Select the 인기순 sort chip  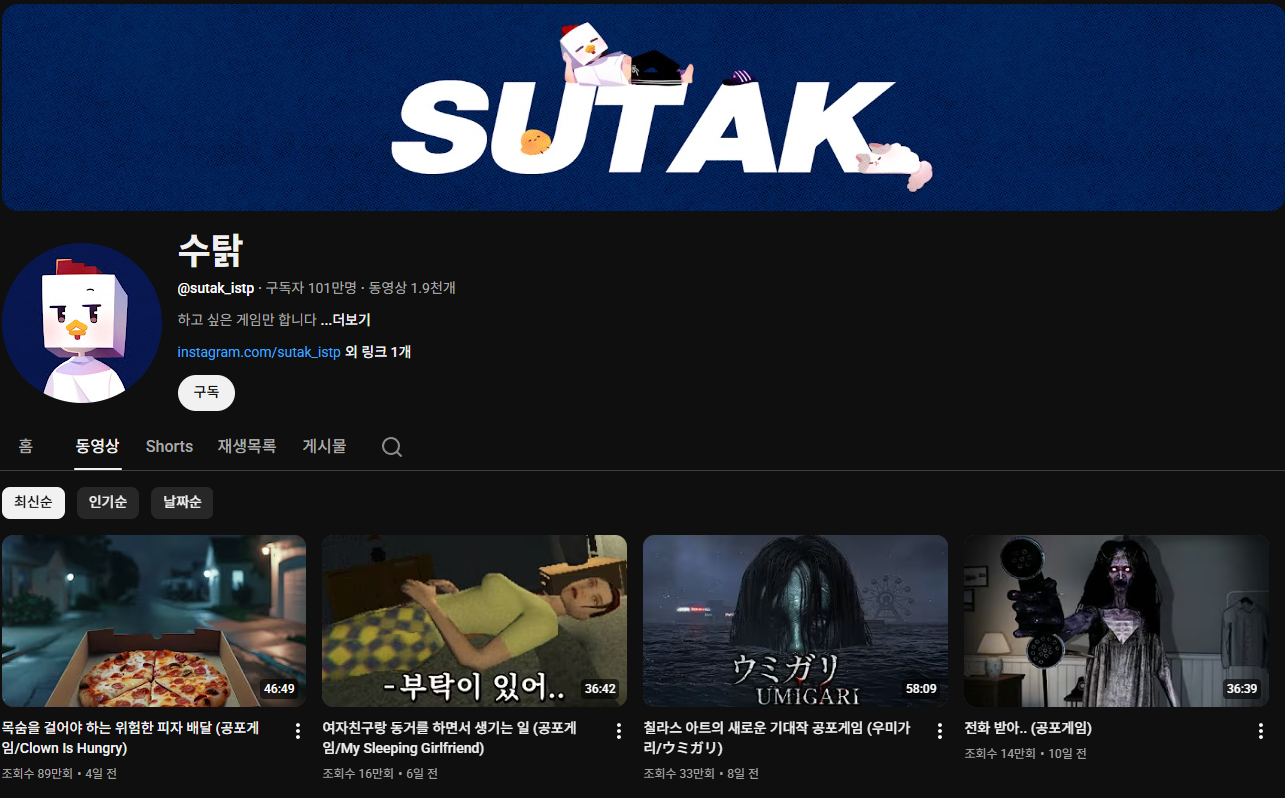tap(107, 502)
